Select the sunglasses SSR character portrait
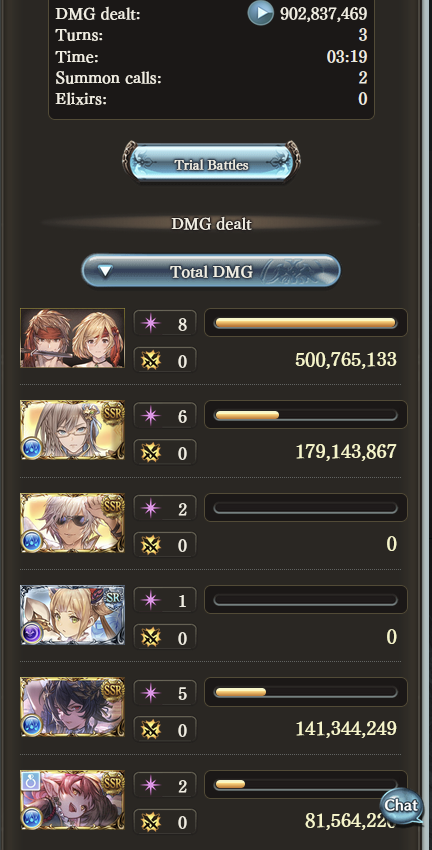432x850 pixels. 73,523
